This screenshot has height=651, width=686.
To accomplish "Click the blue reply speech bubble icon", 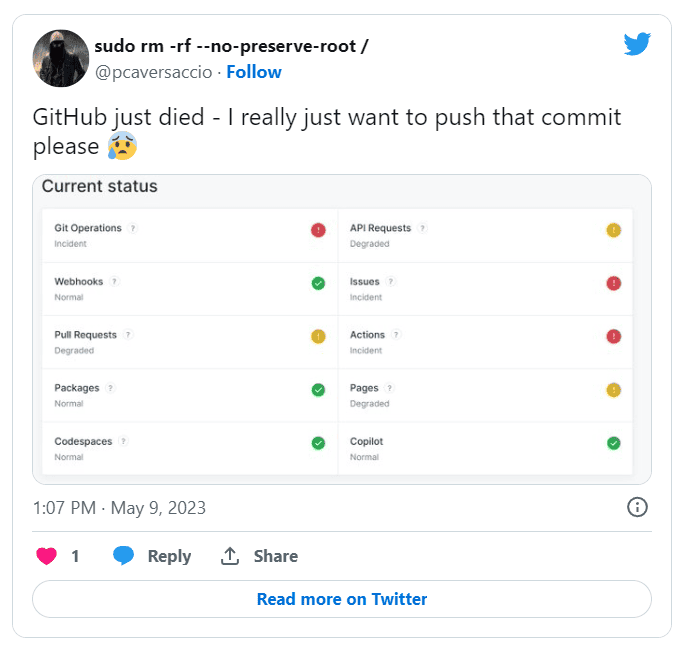I will click(x=123, y=556).
